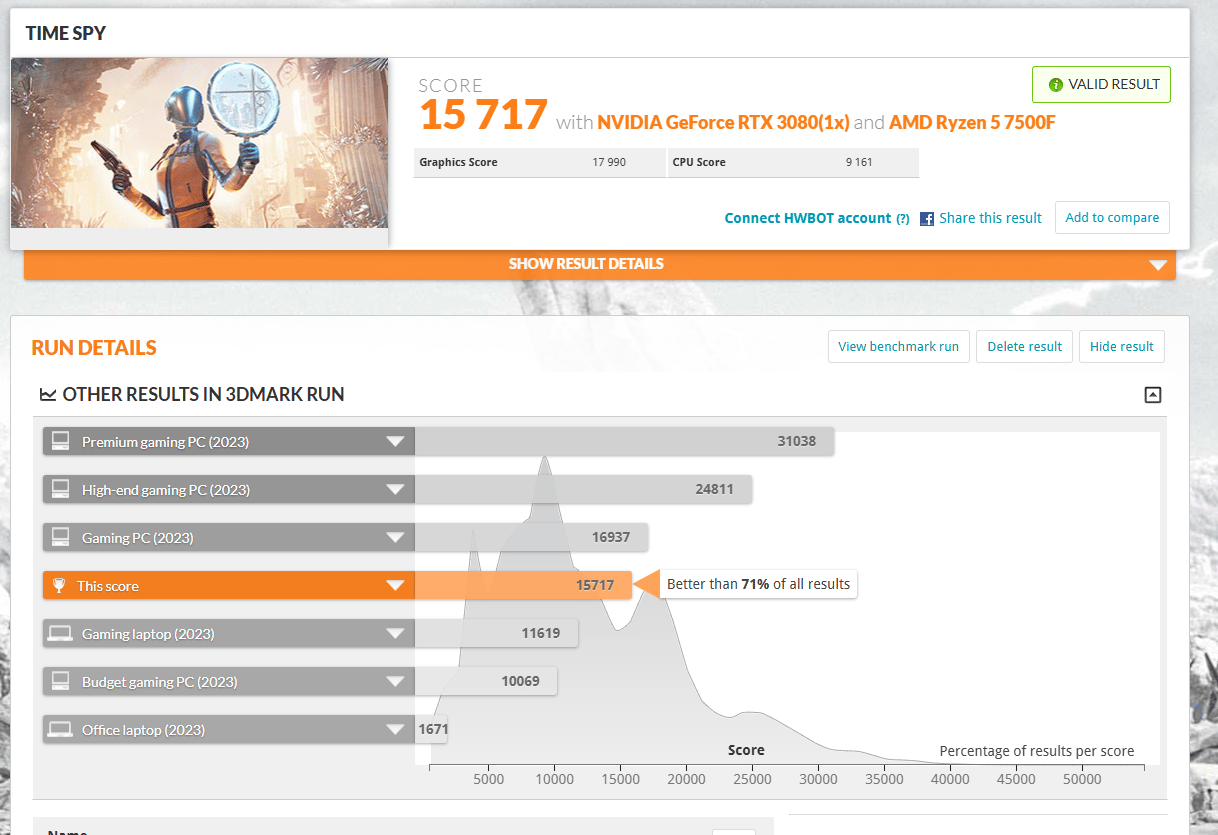Click the trophy icon on This score row
1218x835 pixels.
tap(59, 585)
